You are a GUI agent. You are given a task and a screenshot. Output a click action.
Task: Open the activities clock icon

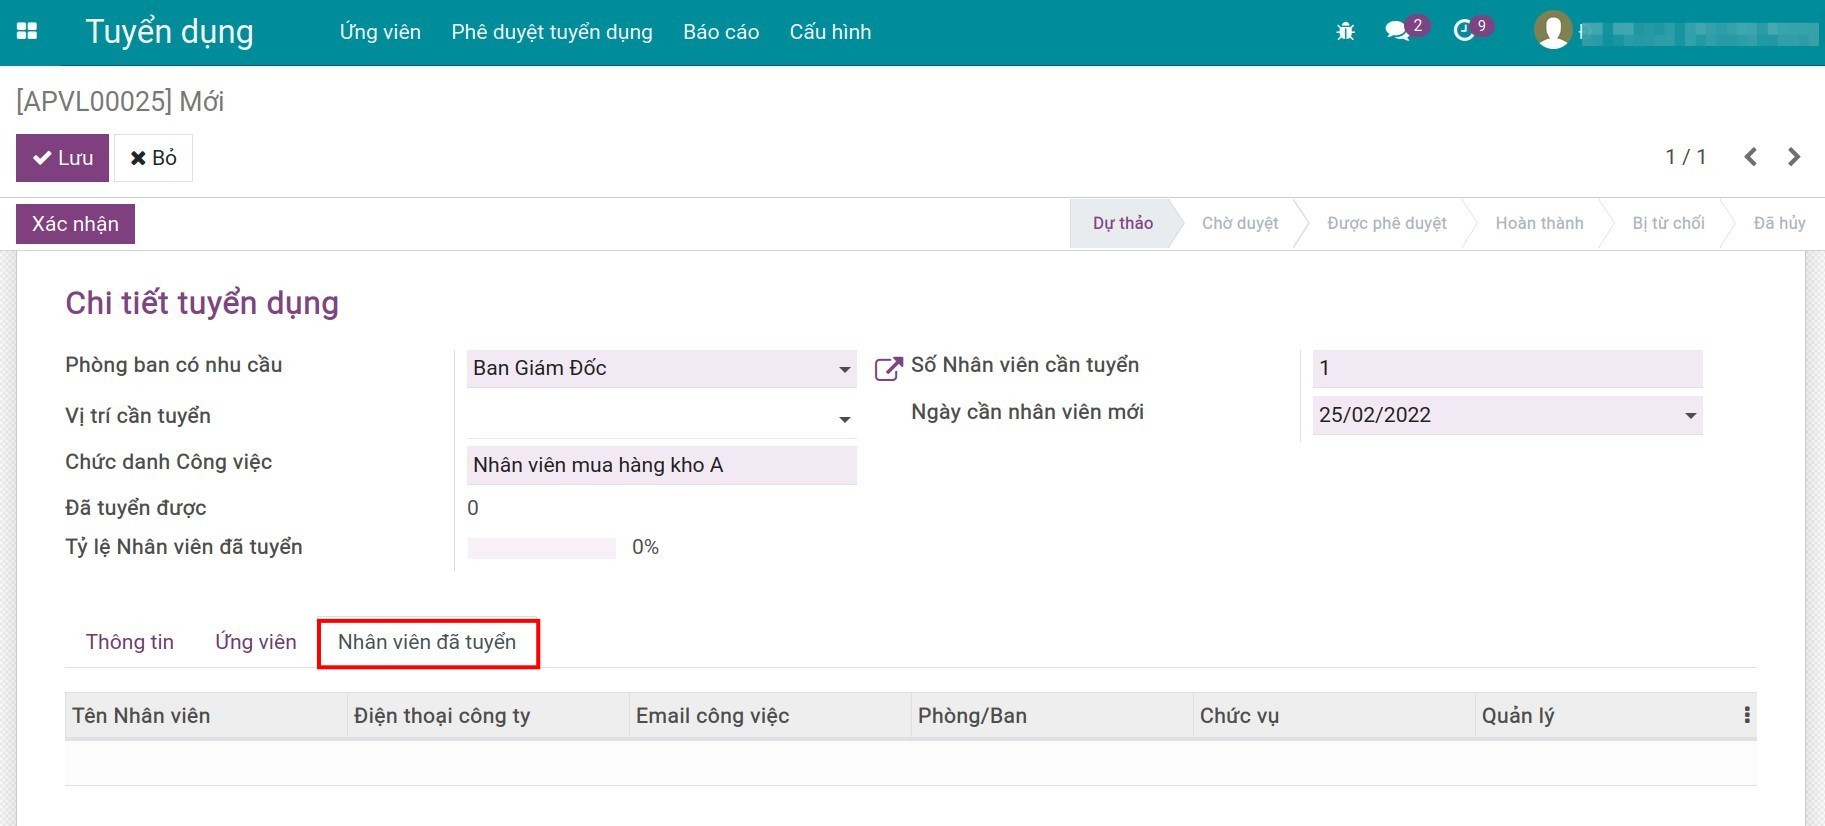point(1464,31)
